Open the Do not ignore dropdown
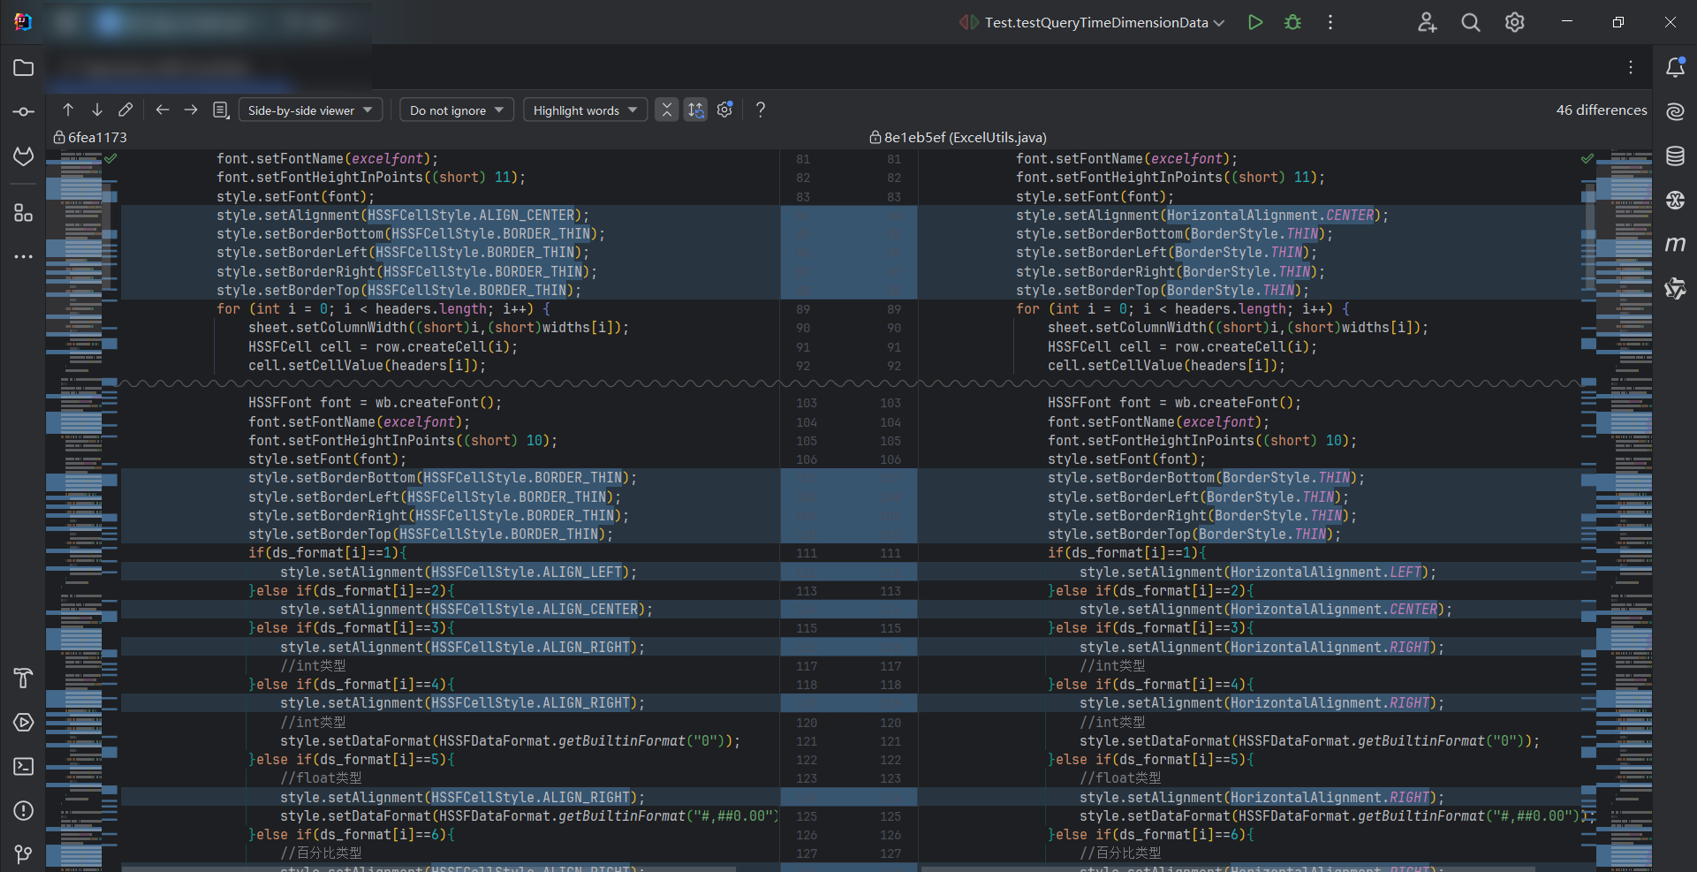 click(x=457, y=110)
